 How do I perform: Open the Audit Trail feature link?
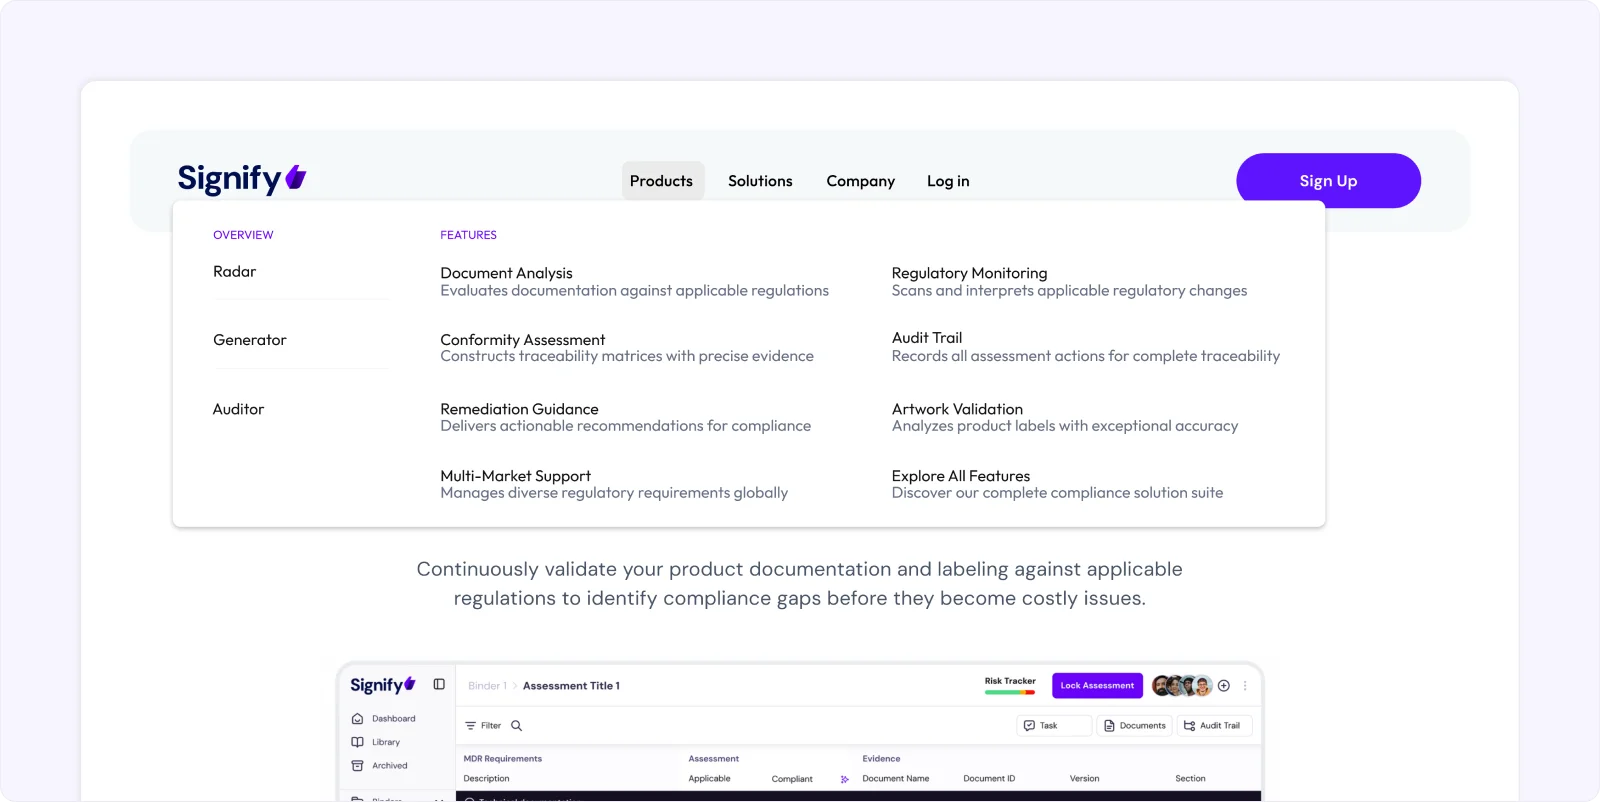pyautogui.click(x=1085, y=347)
